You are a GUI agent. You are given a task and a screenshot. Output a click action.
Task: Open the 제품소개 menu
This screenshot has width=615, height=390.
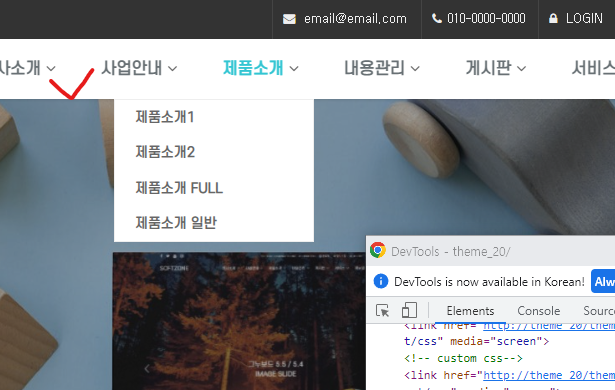click(253, 68)
